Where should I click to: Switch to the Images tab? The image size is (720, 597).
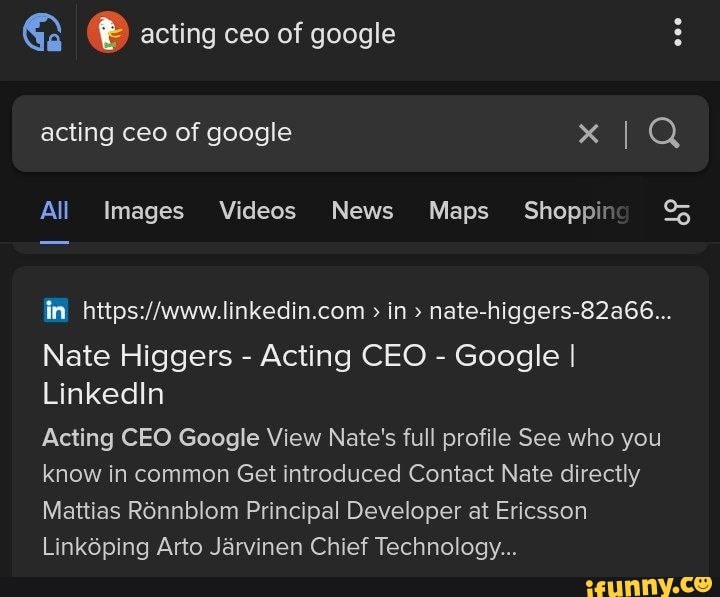(x=144, y=211)
